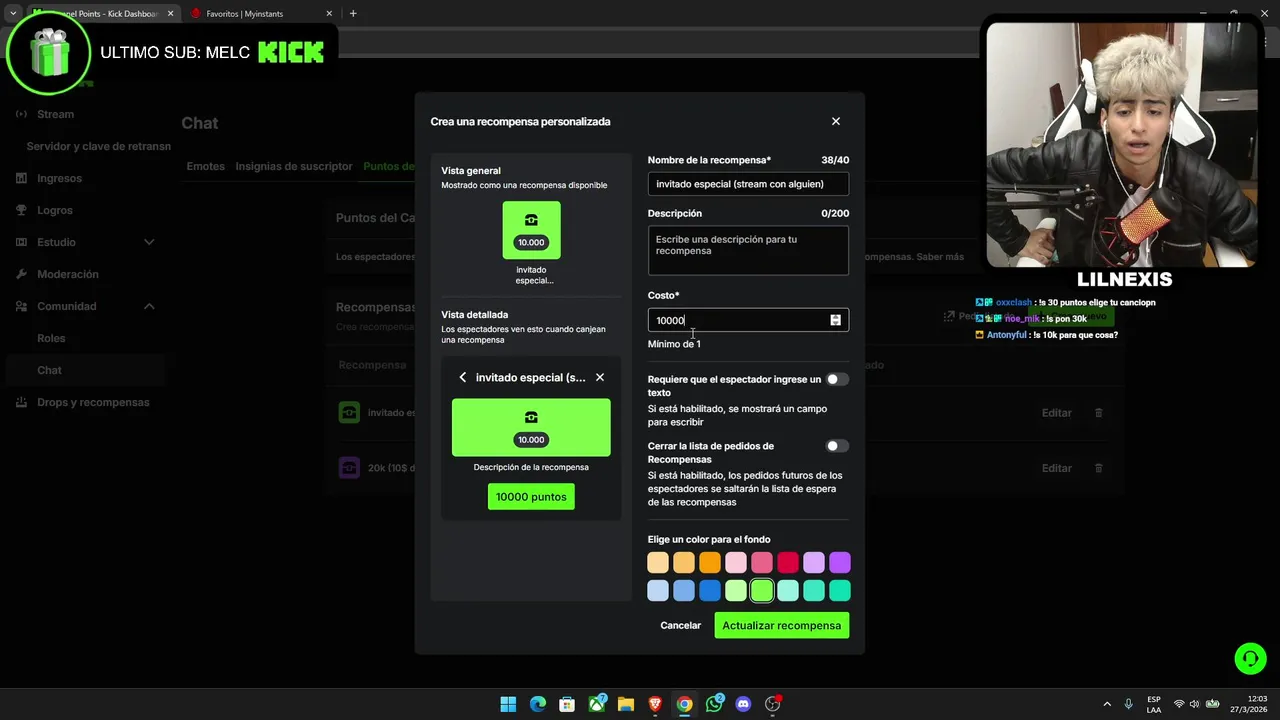The width and height of the screenshot is (1280, 720).
Task: Open Brave browser from taskbar
Action: (655, 704)
